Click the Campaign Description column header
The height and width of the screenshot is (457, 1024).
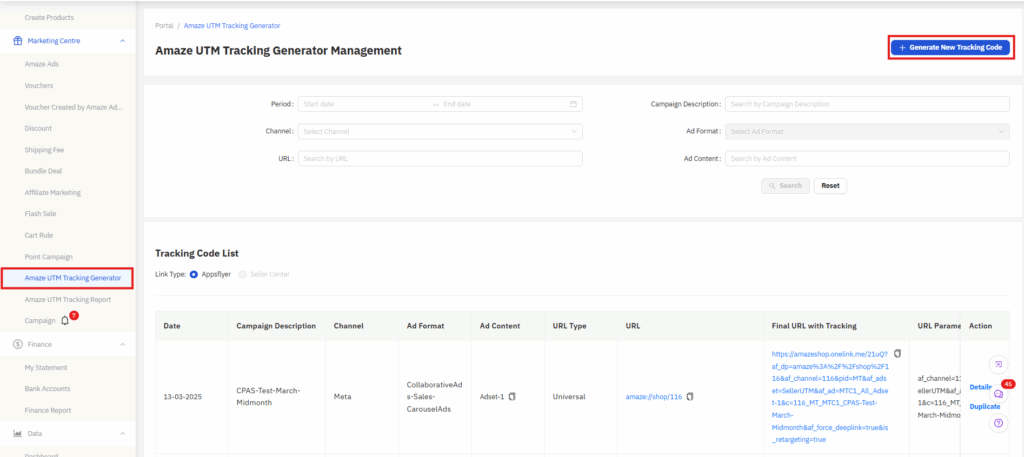coord(276,326)
